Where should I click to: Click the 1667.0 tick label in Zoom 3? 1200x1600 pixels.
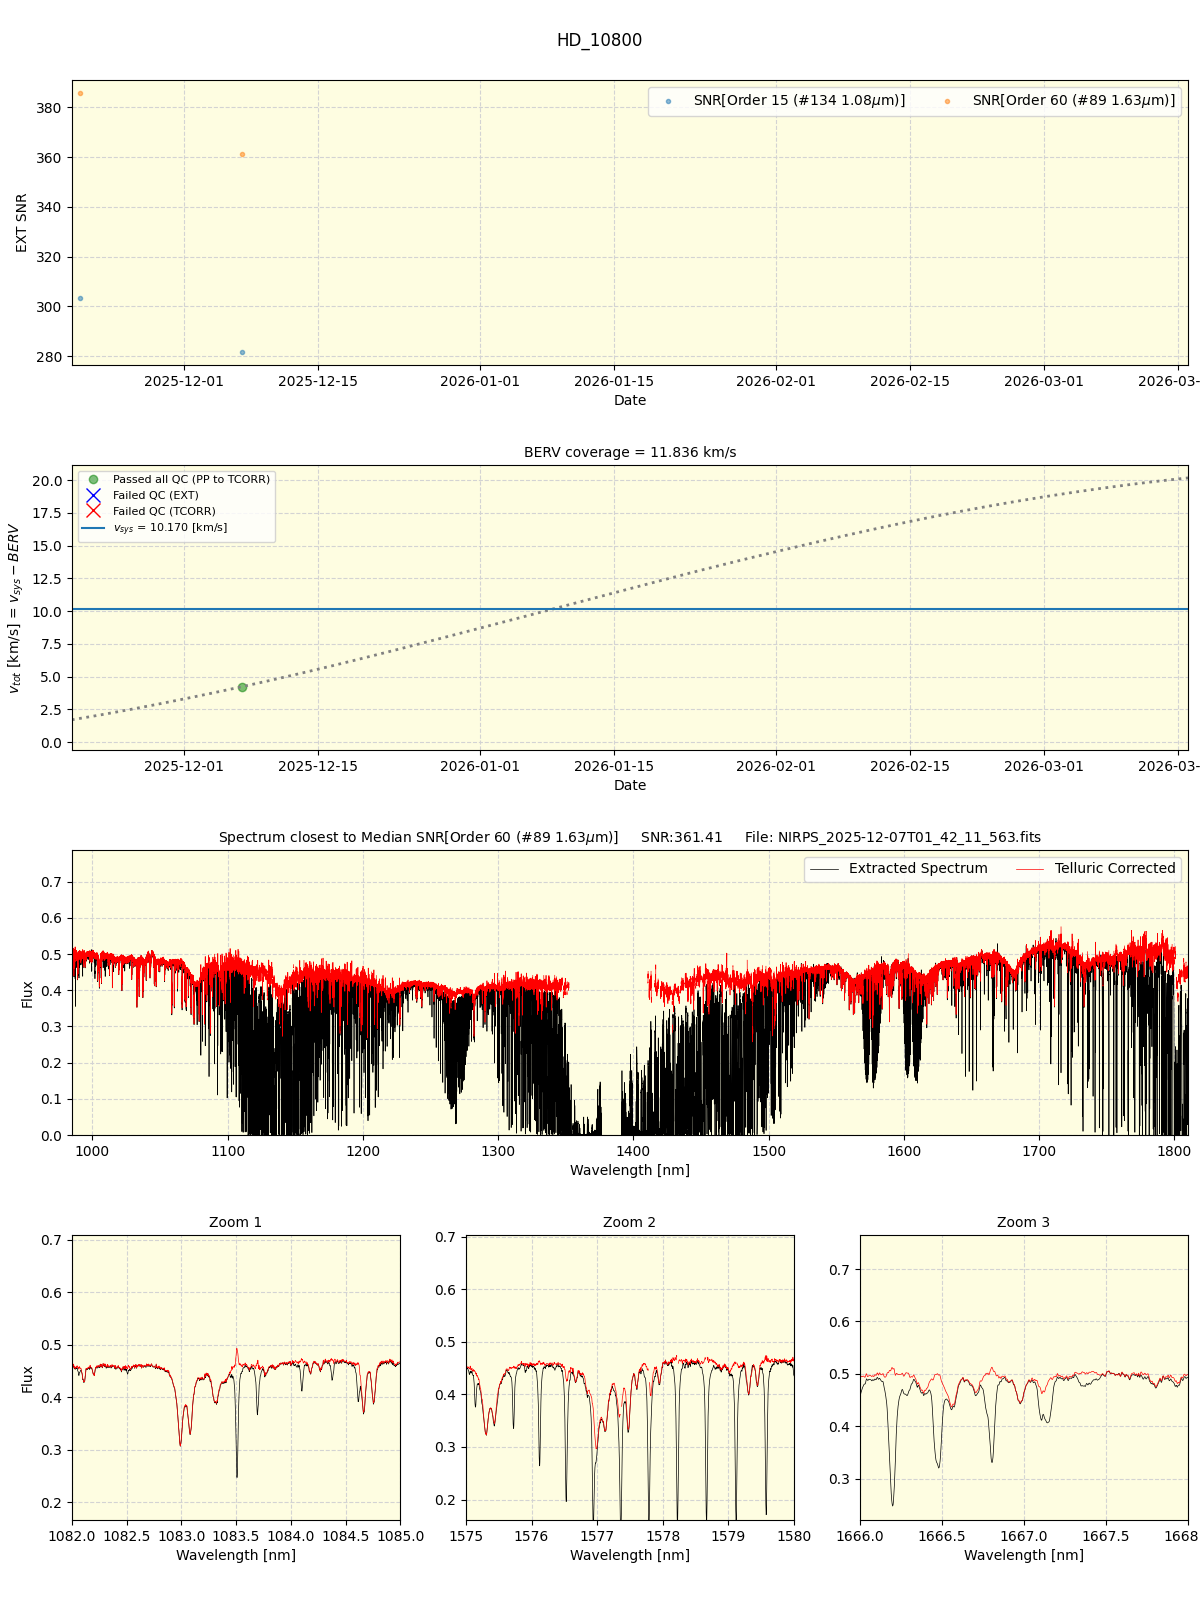(1024, 1536)
